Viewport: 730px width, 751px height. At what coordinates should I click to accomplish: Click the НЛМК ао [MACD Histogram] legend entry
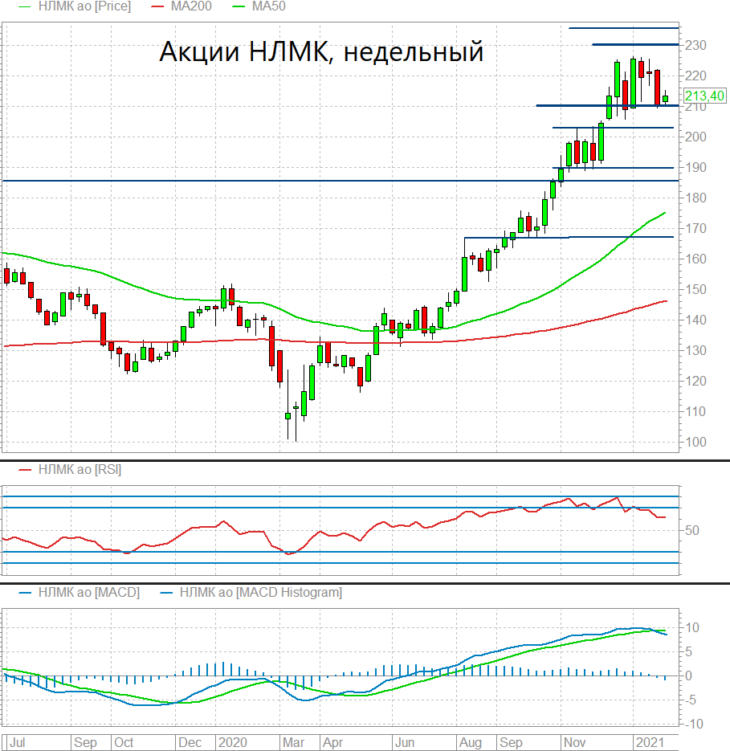coord(251,592)
